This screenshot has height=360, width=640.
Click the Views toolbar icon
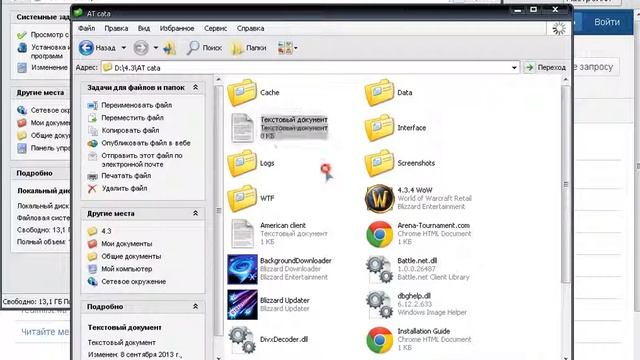(285, 48)
